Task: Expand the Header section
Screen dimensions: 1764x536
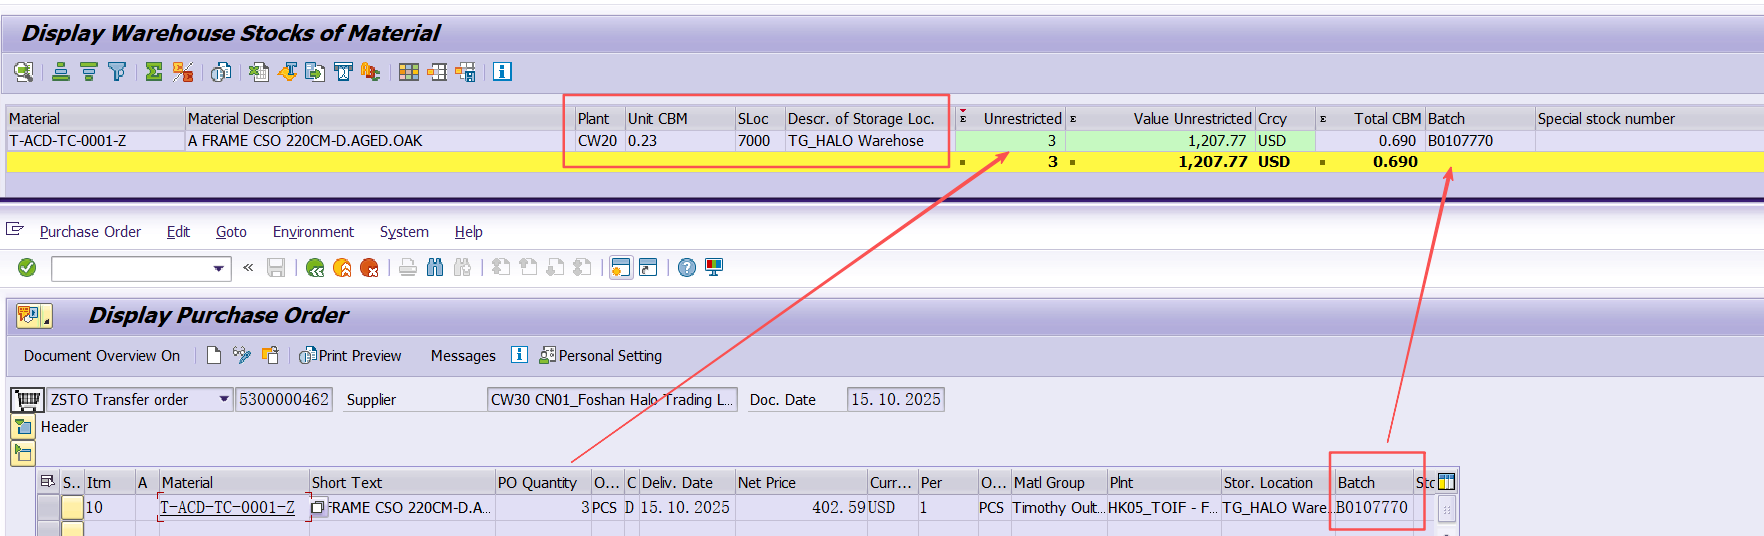Action: [x=23, y=427]
